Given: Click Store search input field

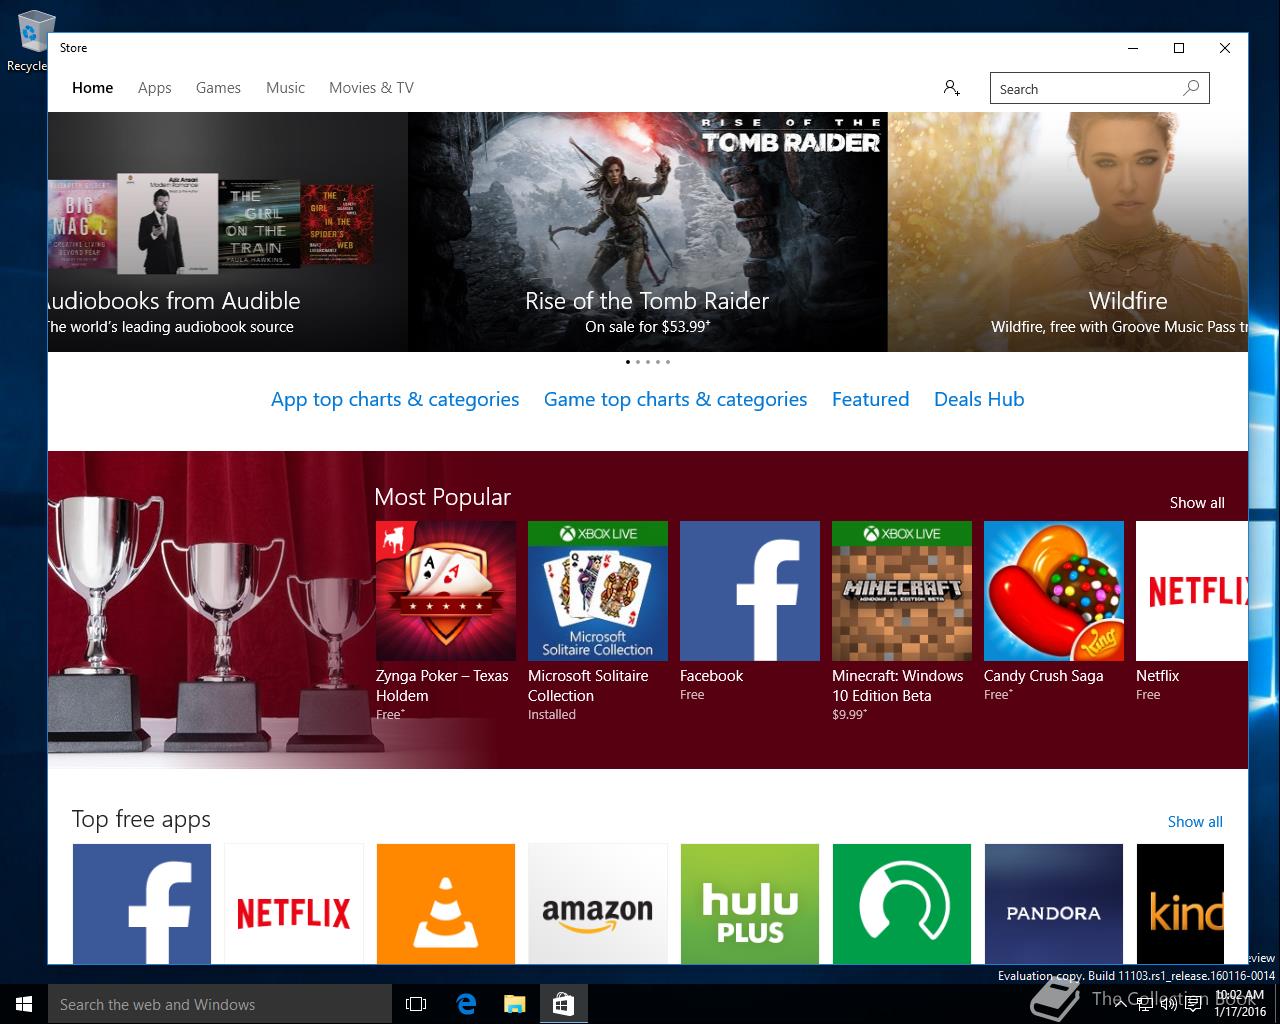Looking at the screenshot, I should coord(1100,88).
